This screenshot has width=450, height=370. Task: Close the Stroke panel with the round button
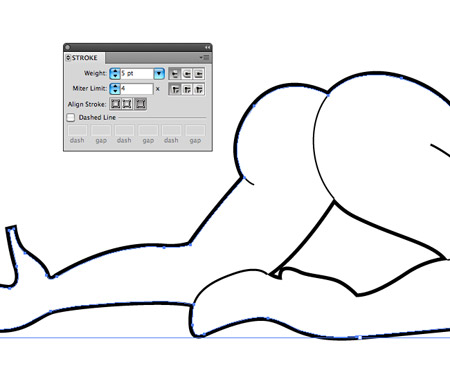click(68, 47)
